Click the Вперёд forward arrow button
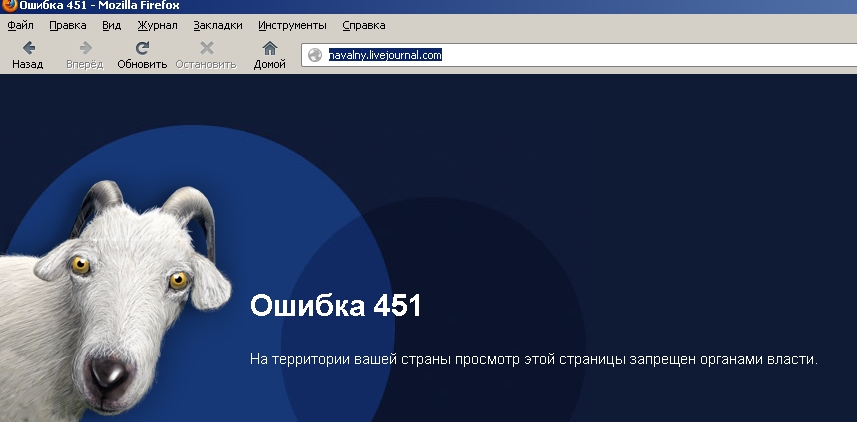The height and width of the screenshot is (422, 857). [x=85, y=55]
